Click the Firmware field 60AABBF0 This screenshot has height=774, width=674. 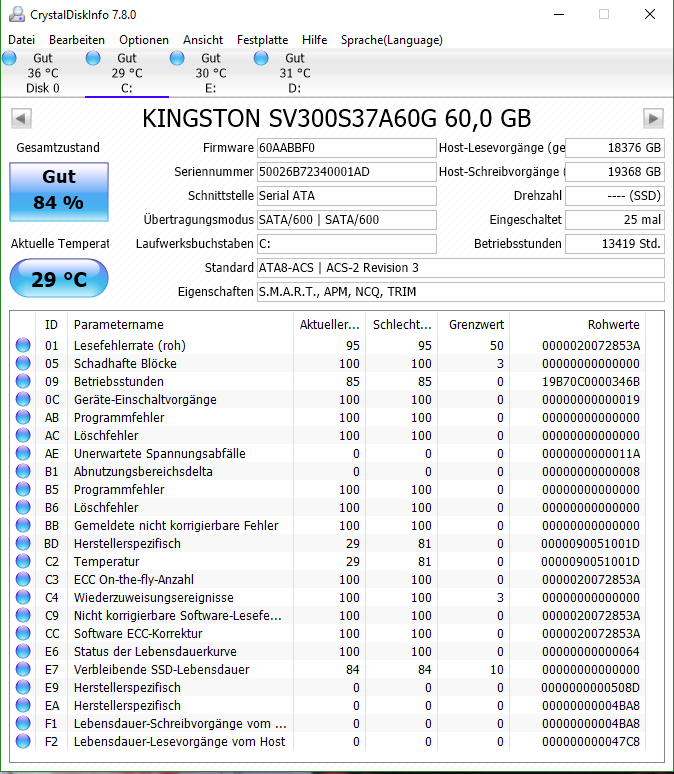point(347,148)
